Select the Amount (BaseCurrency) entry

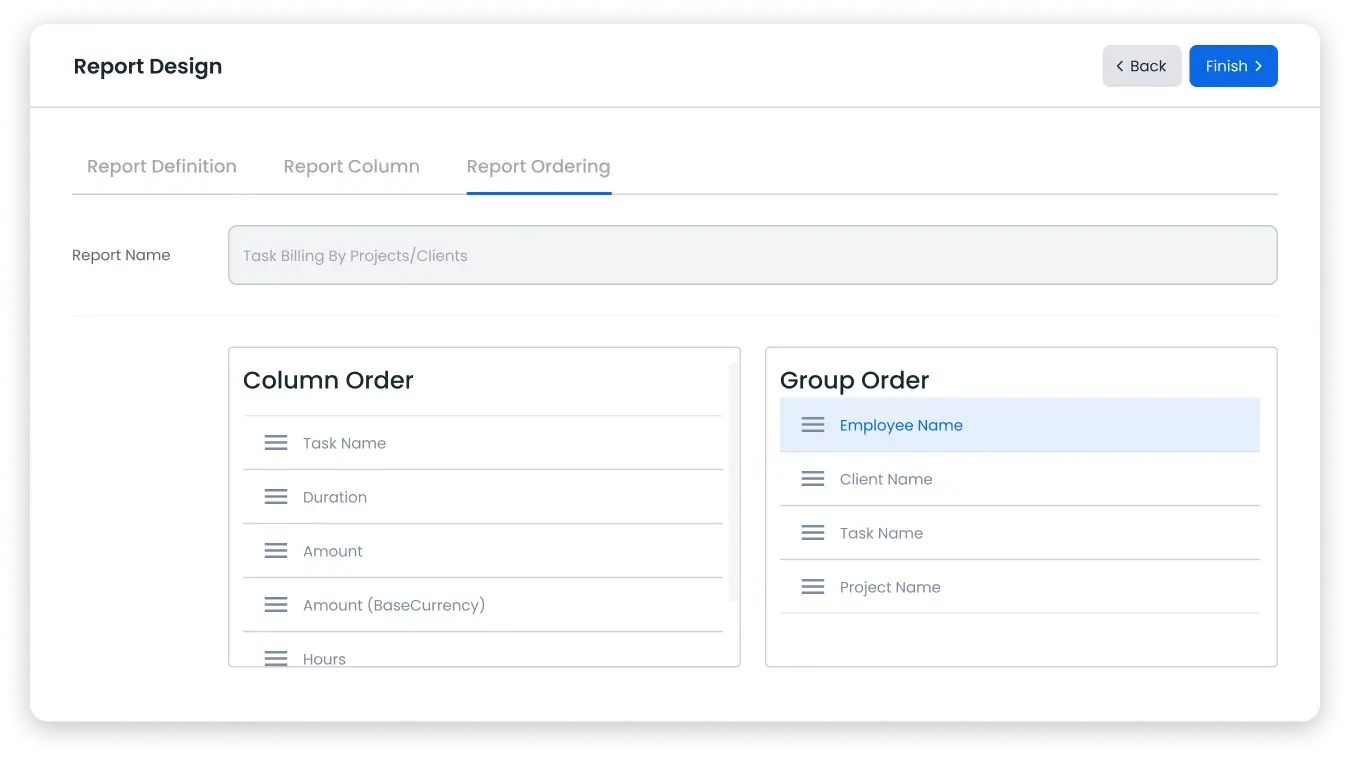tap(483, 605)
